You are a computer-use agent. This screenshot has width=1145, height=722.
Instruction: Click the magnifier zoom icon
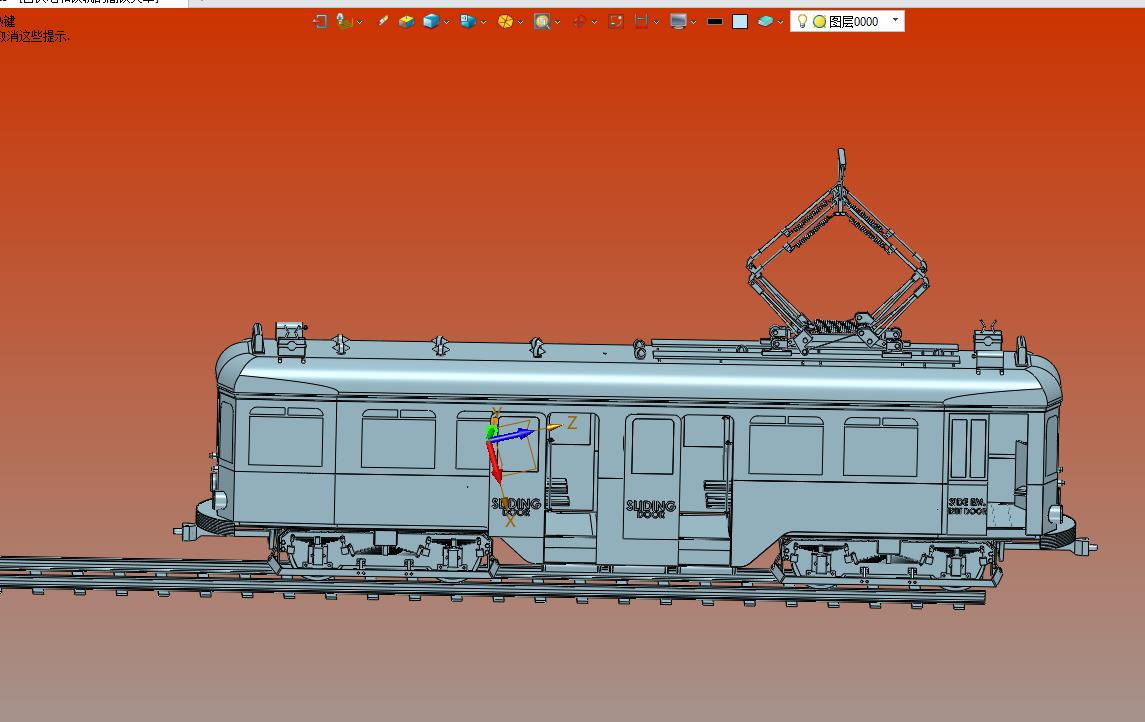click(542, 21)
